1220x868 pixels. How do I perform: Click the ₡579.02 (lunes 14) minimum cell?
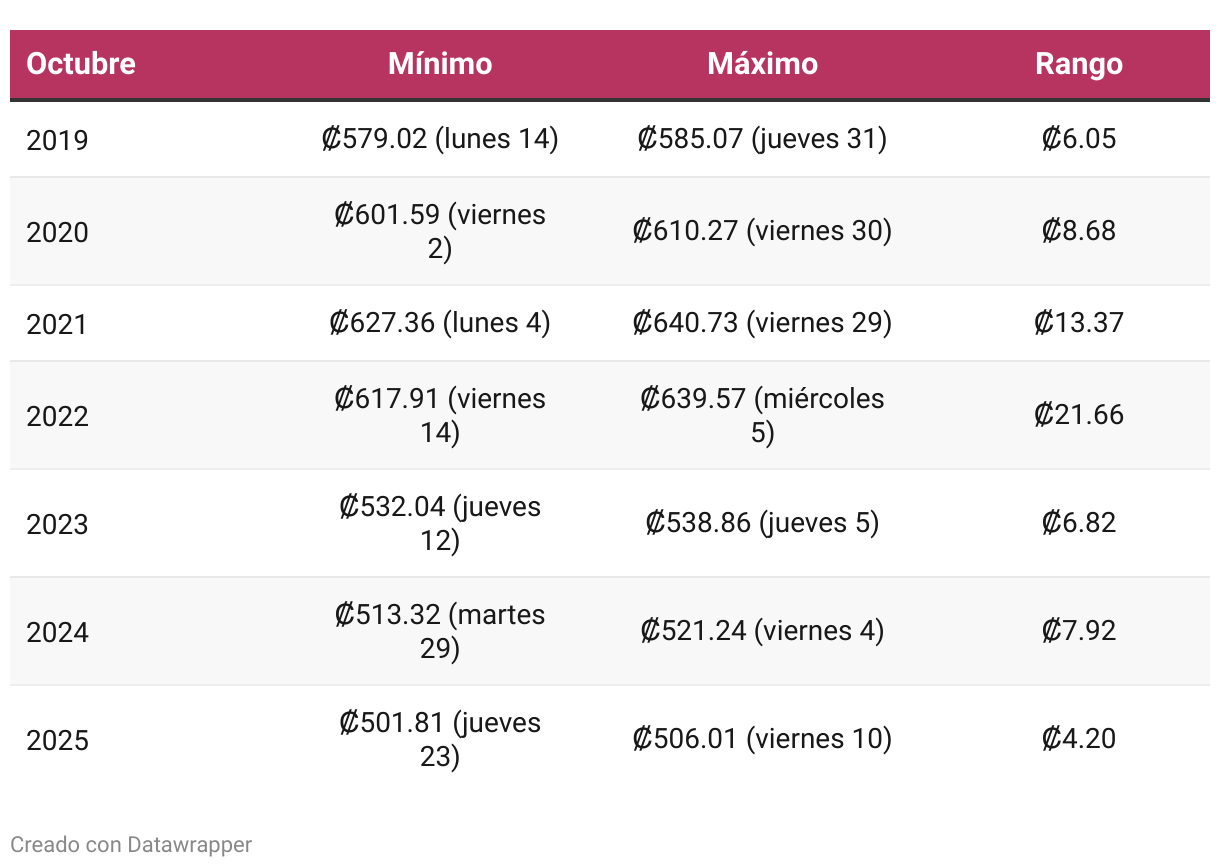(x=440, y=139)
